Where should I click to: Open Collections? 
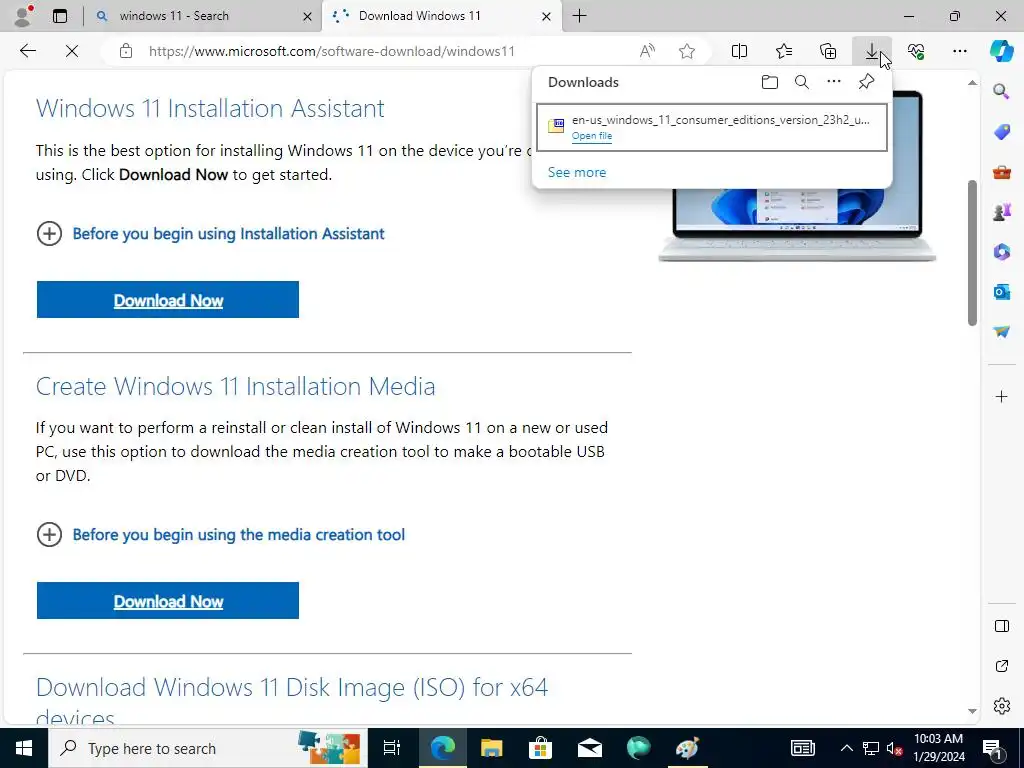pyautogui.click(x=828, y=51)
